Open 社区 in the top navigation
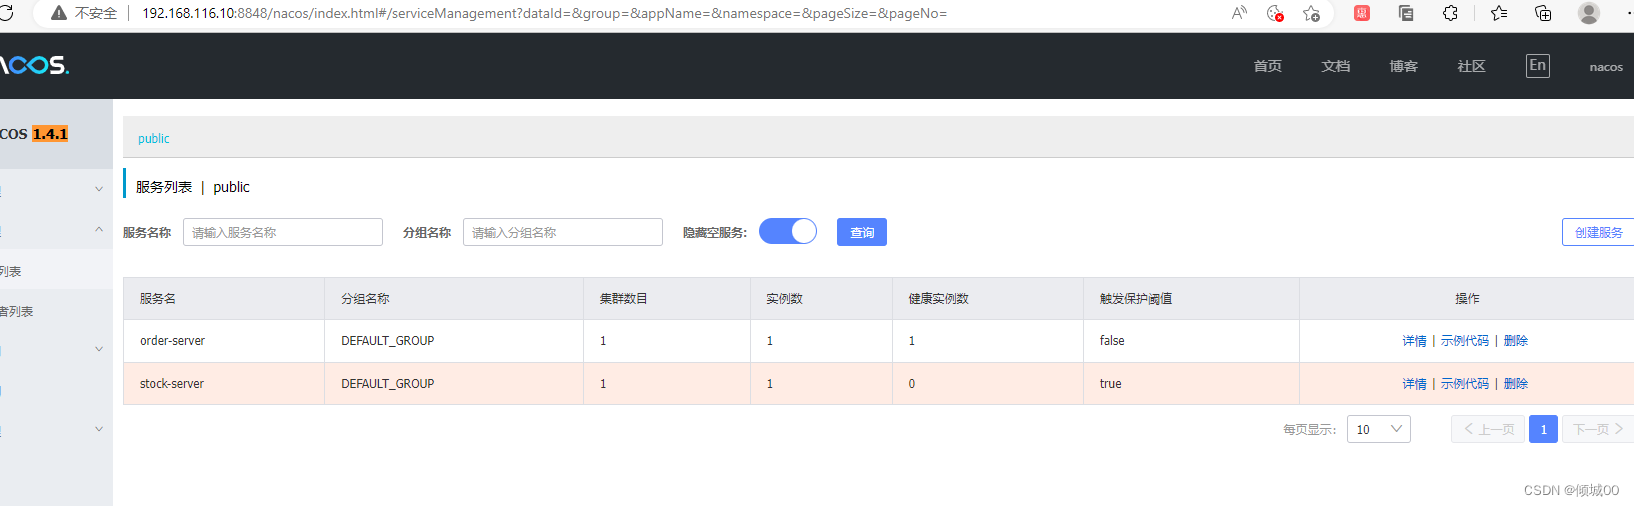This screenshot has width=1634, height=506. (1471, 66)
